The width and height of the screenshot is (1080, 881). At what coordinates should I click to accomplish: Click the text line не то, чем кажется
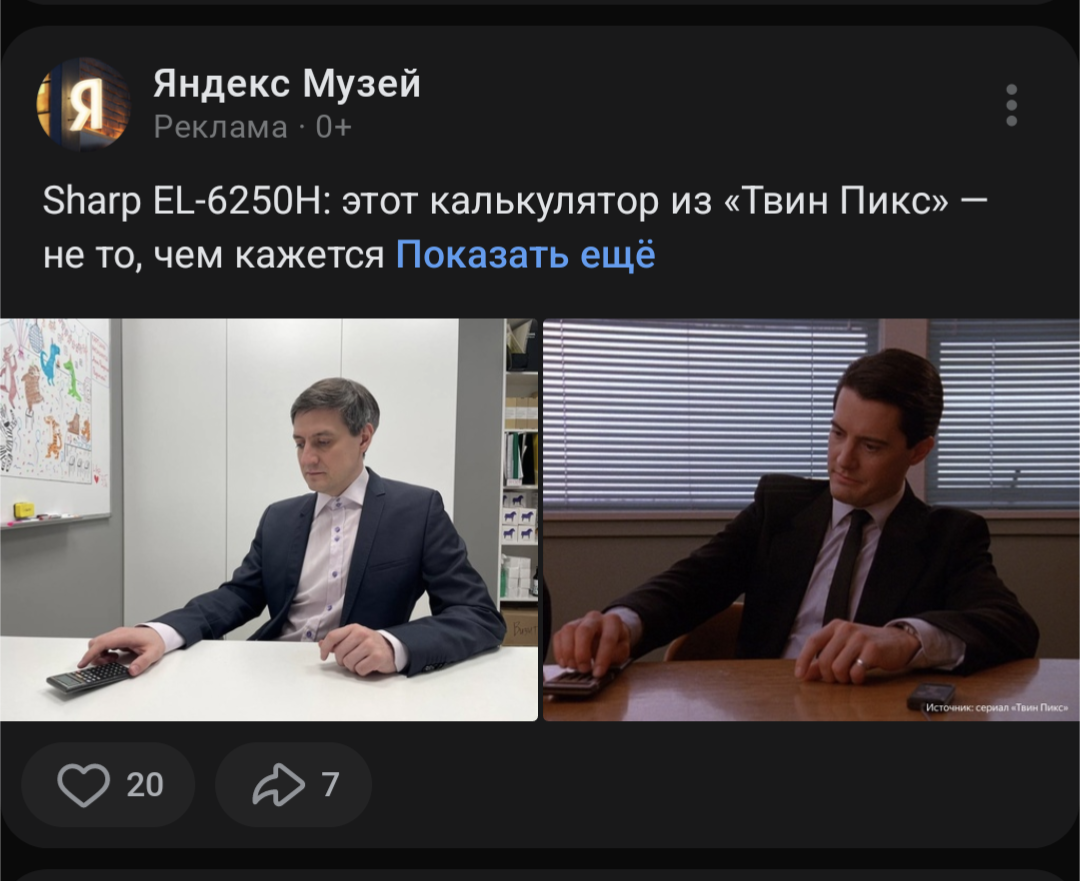[x=214, y=255]
